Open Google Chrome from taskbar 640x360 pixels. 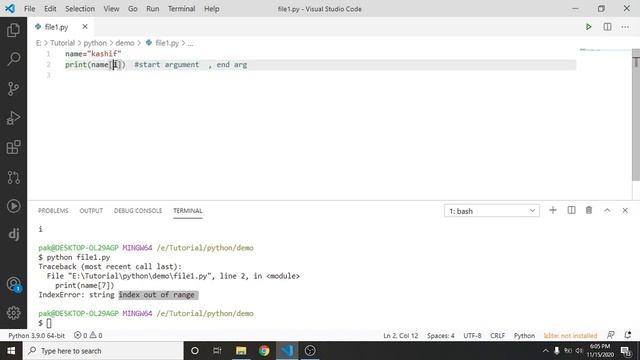(x=264, y=351)
